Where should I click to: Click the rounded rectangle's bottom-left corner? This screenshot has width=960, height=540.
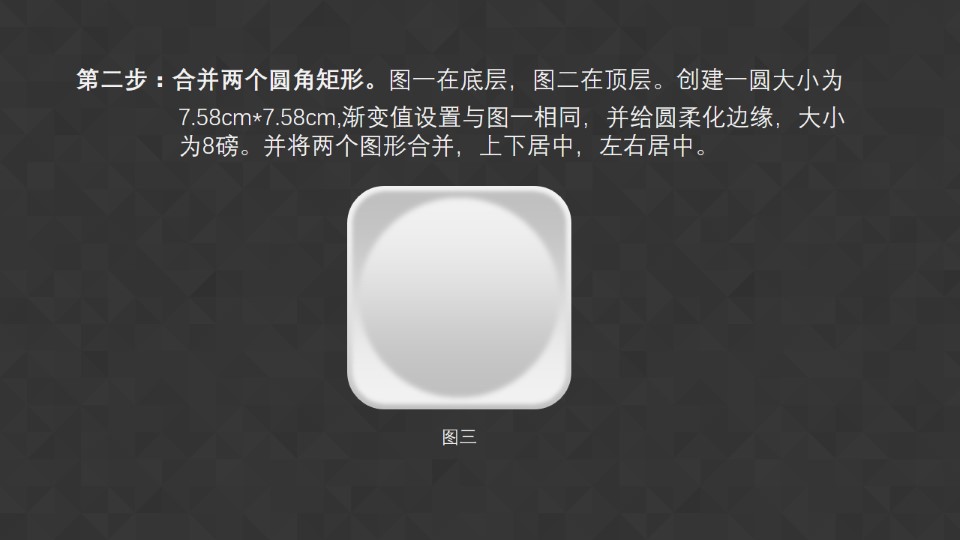(360, 396)
